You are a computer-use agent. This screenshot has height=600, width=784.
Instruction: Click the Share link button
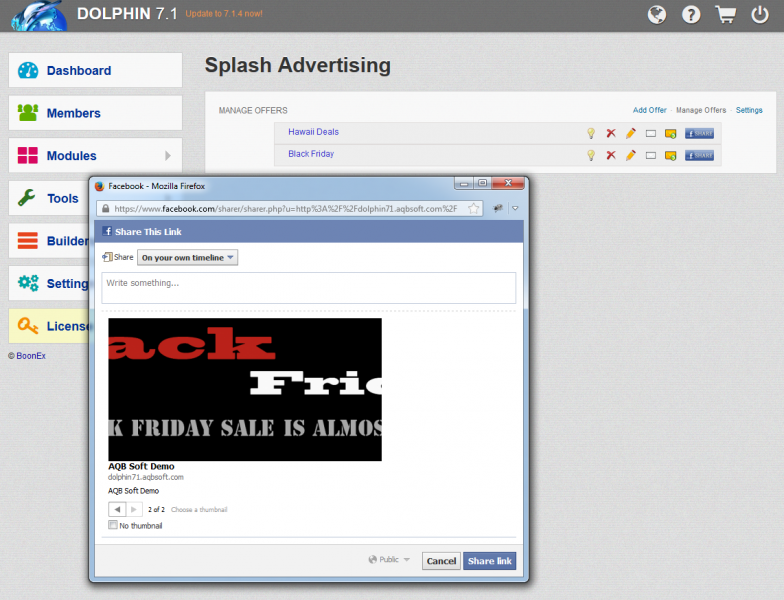click(490, 561)
